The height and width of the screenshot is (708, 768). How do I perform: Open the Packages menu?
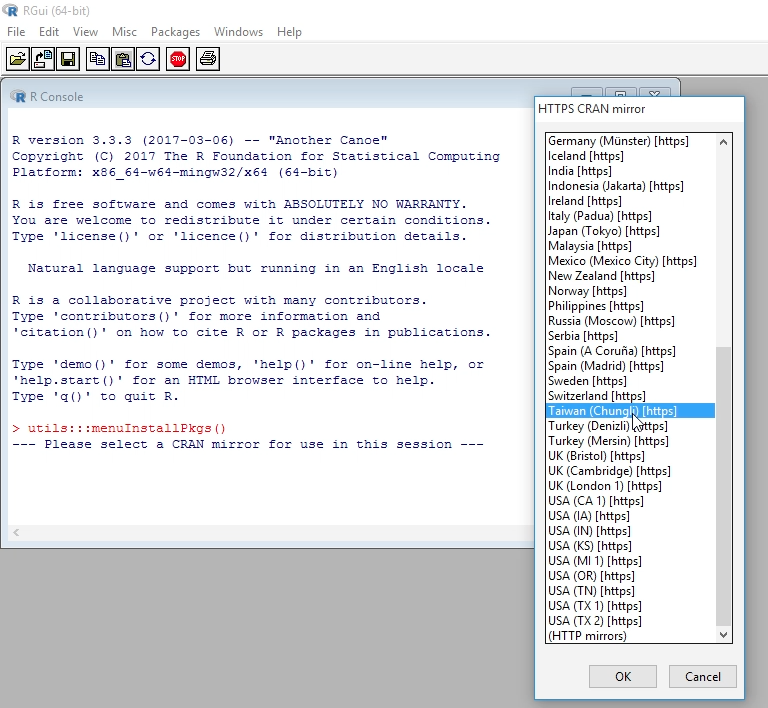click(175, 32)
